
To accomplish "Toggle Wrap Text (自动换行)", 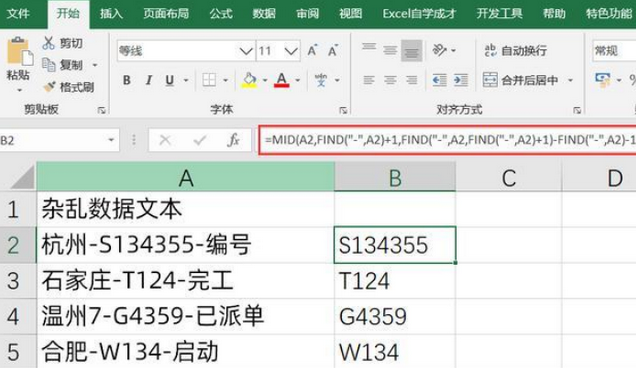I will pos(516,51).
